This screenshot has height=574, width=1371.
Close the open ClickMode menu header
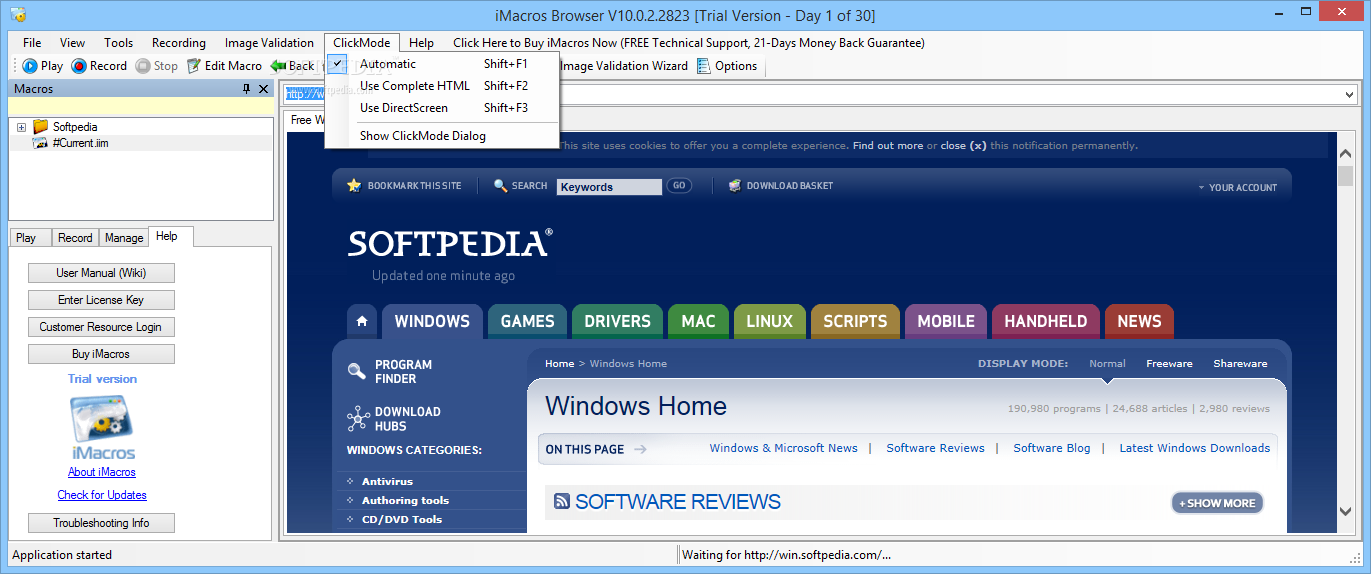coord(362,43)
